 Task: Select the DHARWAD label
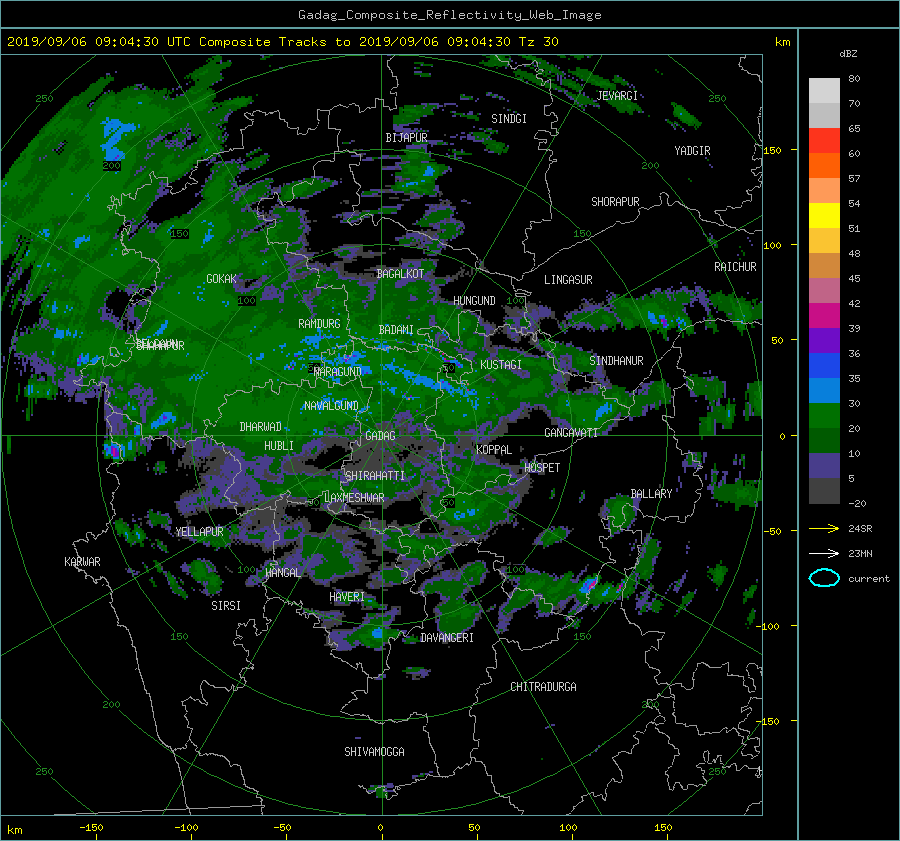(261, 427)
